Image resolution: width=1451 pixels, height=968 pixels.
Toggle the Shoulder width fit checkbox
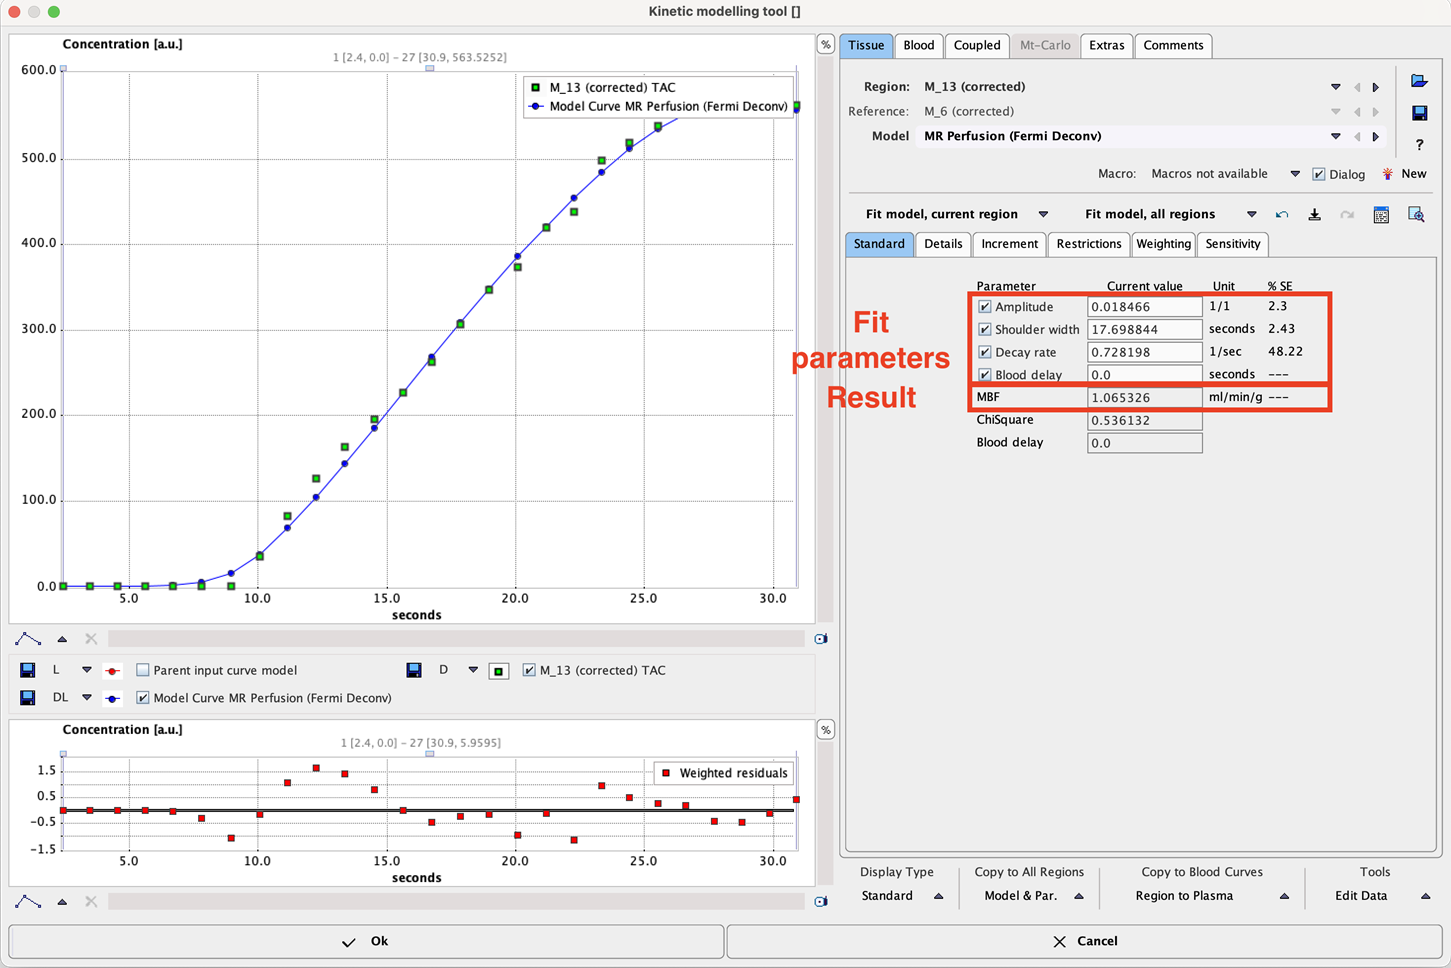[985, 329]
